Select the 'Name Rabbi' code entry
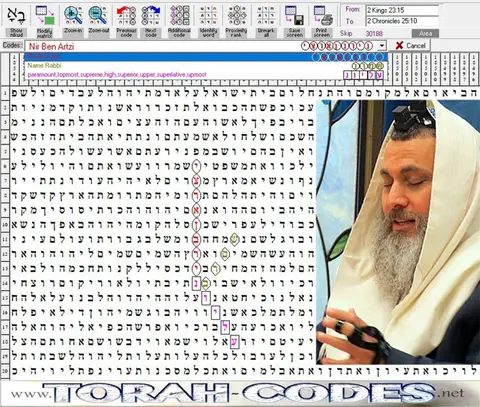Viewport: 480px width, 407px height. click(206, 66)
